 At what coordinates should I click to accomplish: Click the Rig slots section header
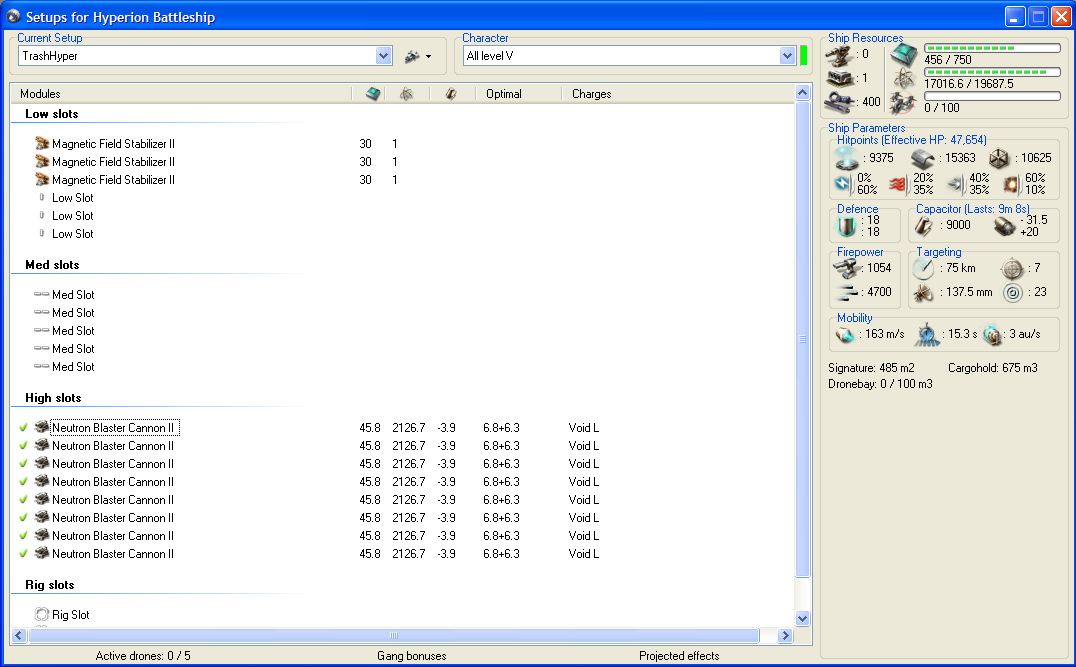coord(49,585)
